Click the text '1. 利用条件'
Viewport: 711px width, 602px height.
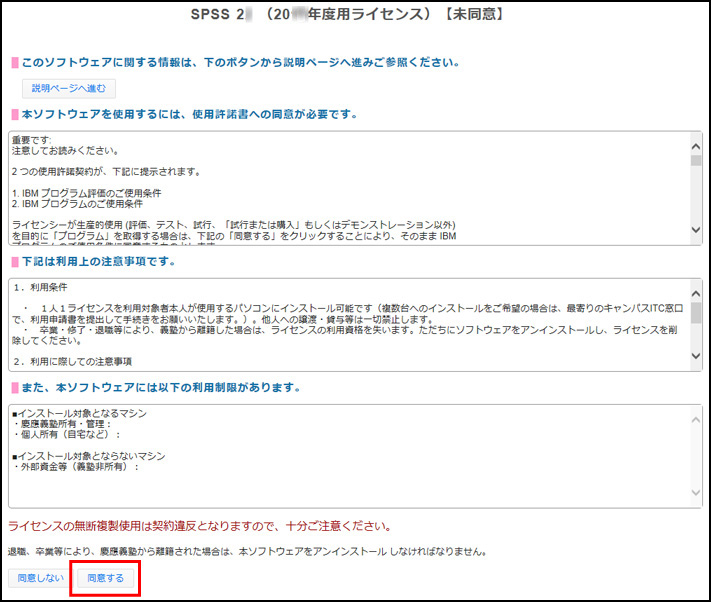click(40, 287)
